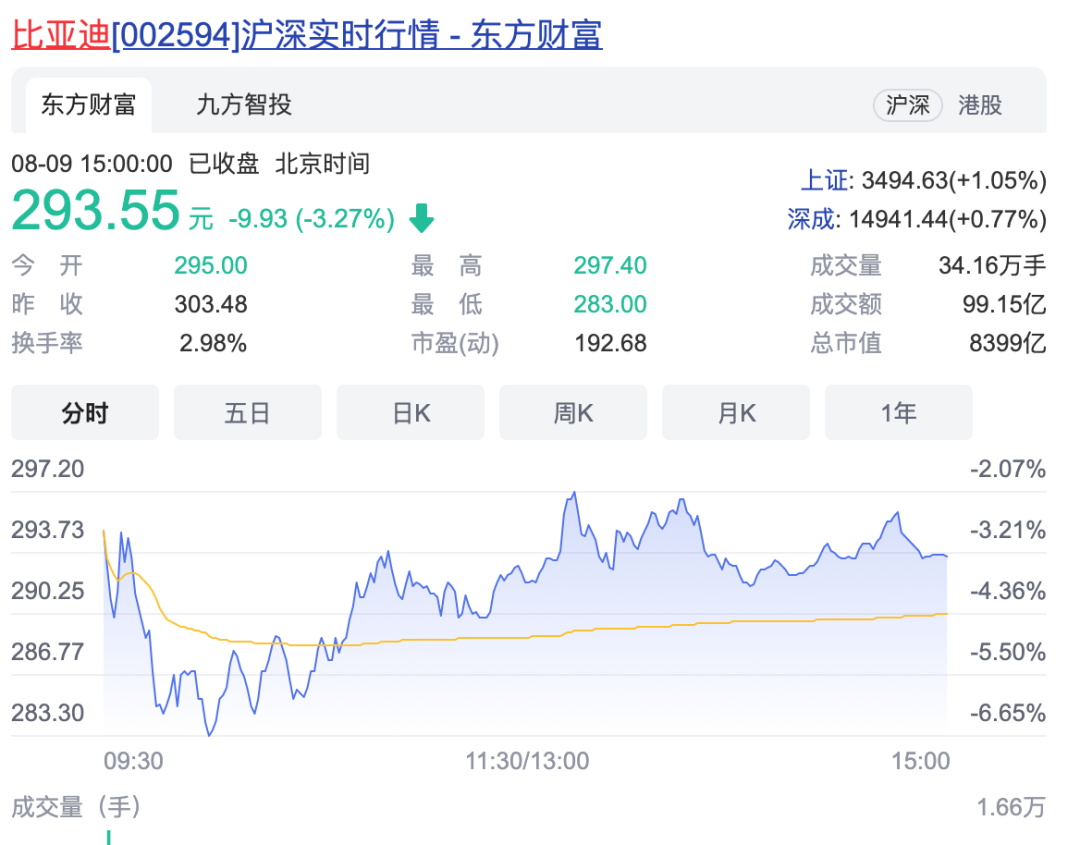Screen dimensions: 1080x845
Task: Click the 15:00 time axis label
Action: [x=921, y=761]
